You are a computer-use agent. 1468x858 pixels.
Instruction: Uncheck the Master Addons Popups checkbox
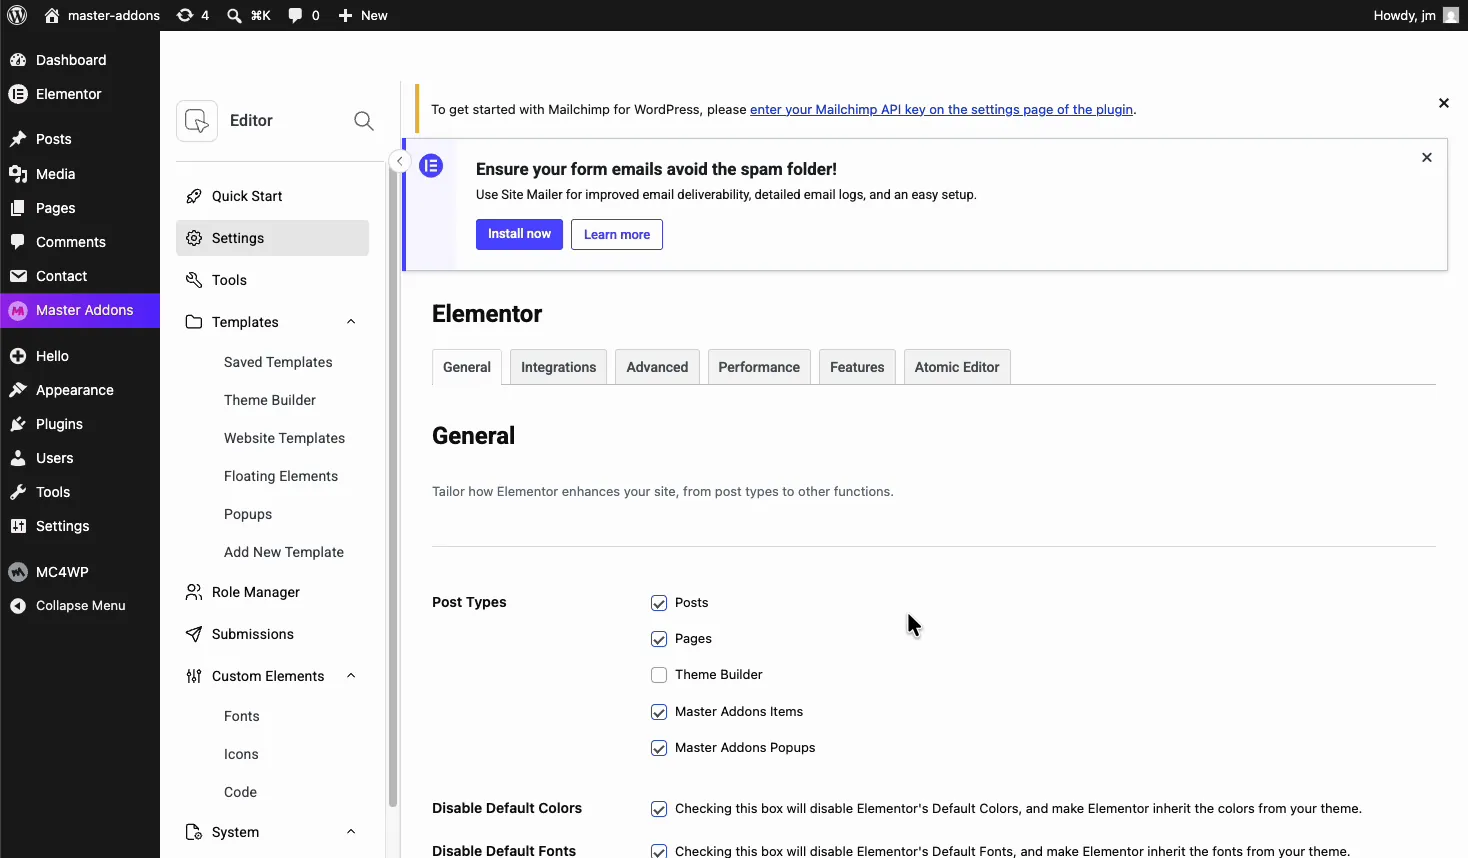coord(659,748)
